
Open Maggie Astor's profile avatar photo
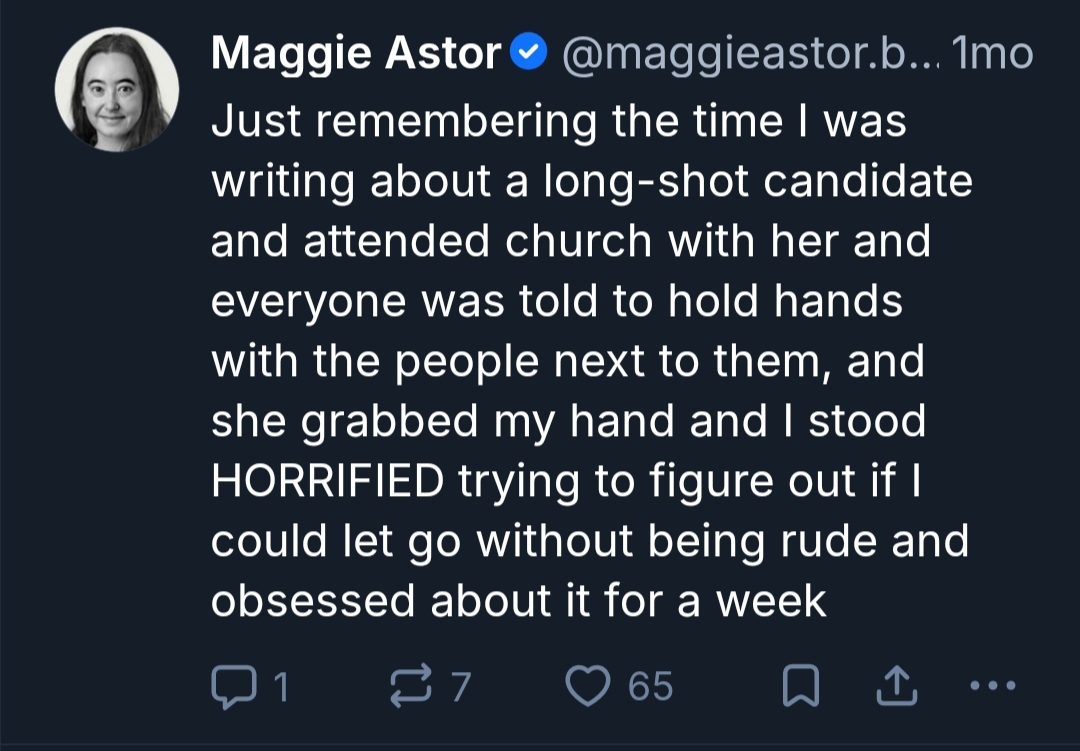pyautogui.click(x=117, y=90)
